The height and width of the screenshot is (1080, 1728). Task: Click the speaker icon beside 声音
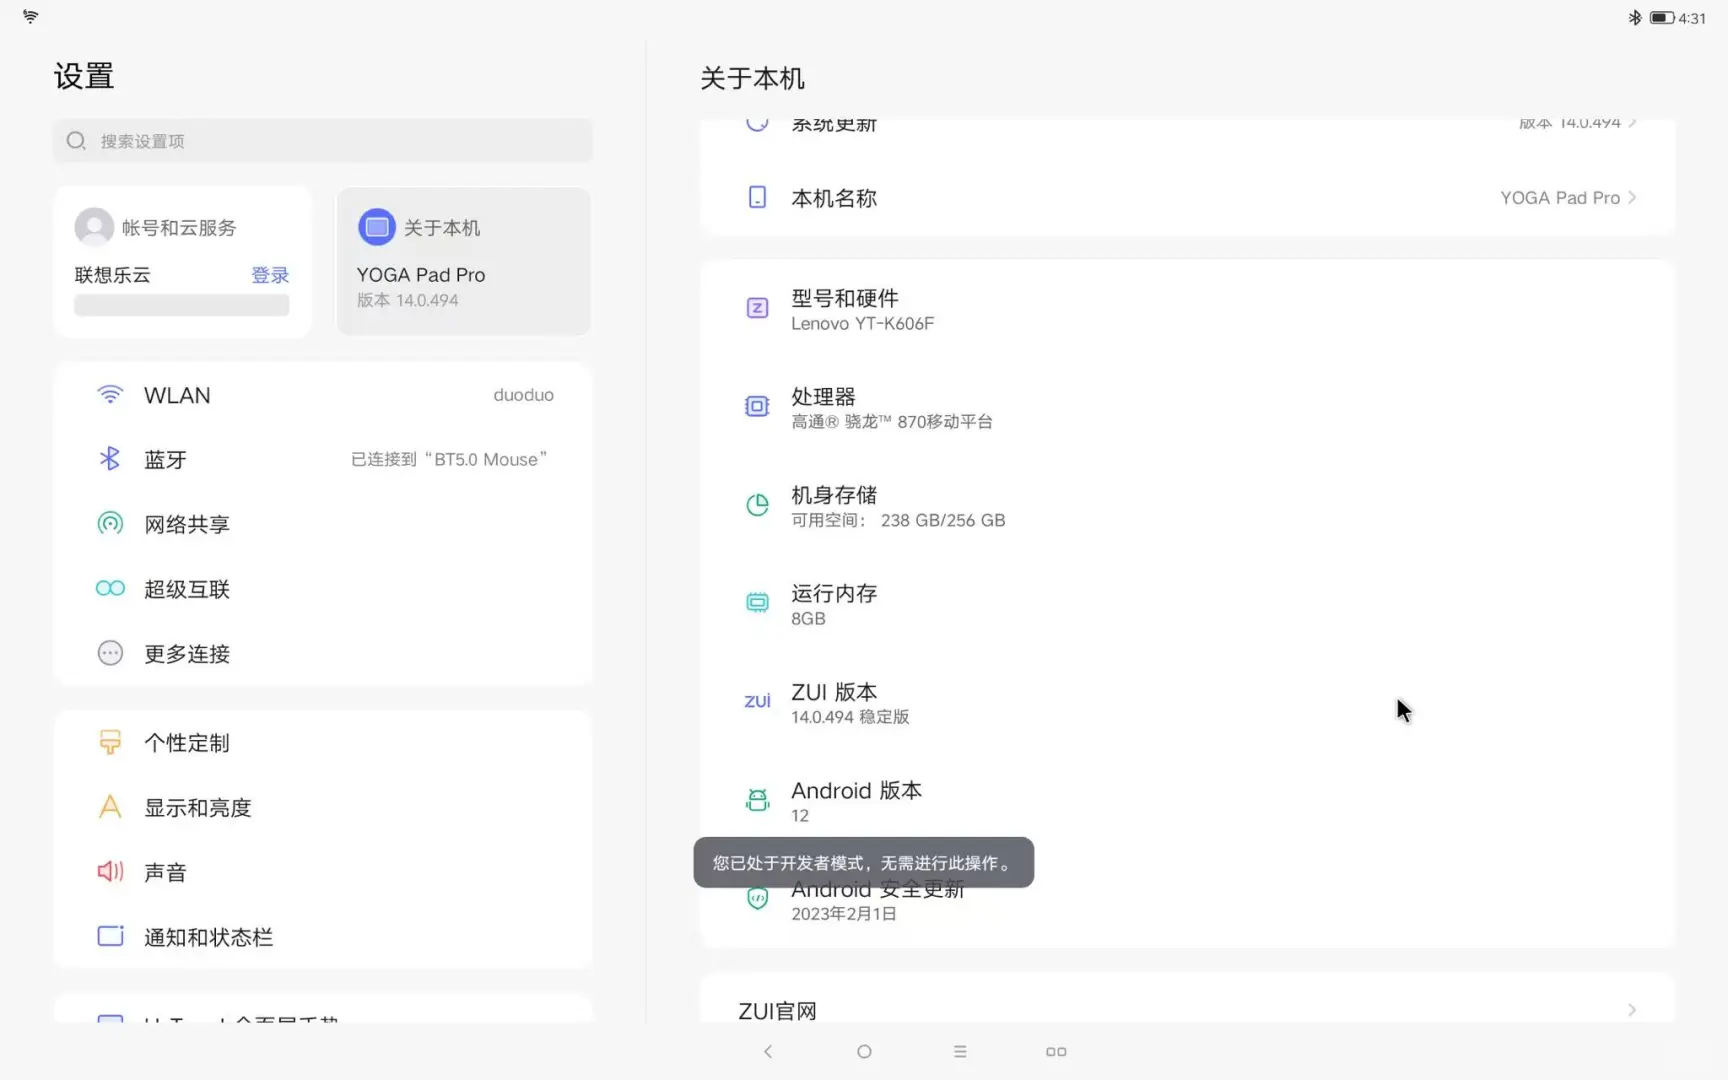tap(110, 871)
